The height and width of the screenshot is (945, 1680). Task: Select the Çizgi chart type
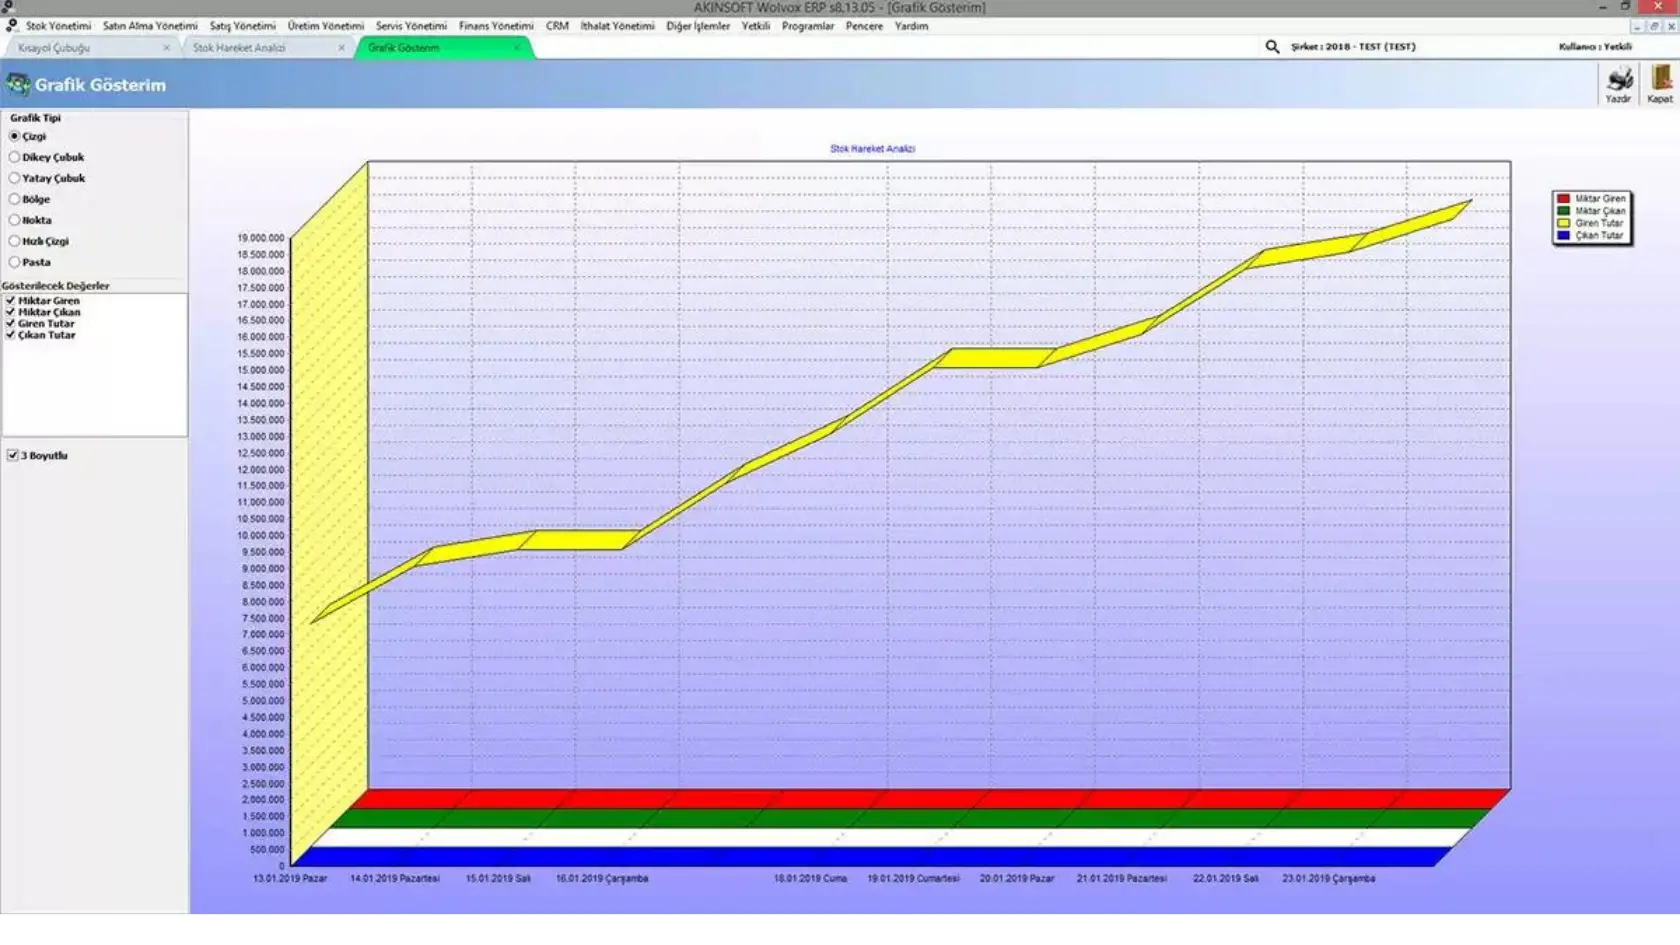15,136
